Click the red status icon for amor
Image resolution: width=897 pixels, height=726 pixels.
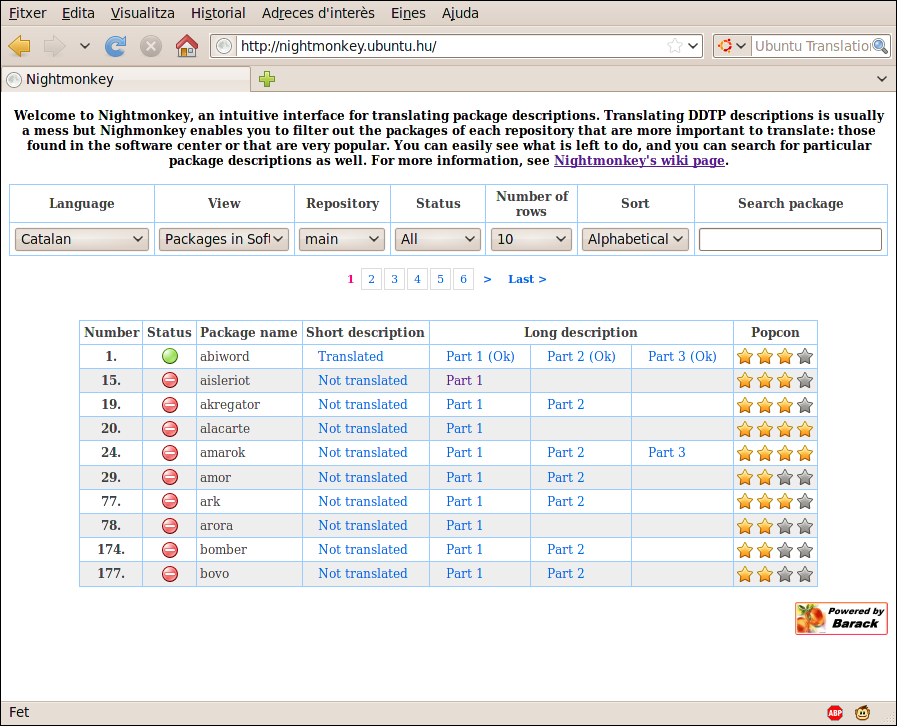(x=170, y=477)
